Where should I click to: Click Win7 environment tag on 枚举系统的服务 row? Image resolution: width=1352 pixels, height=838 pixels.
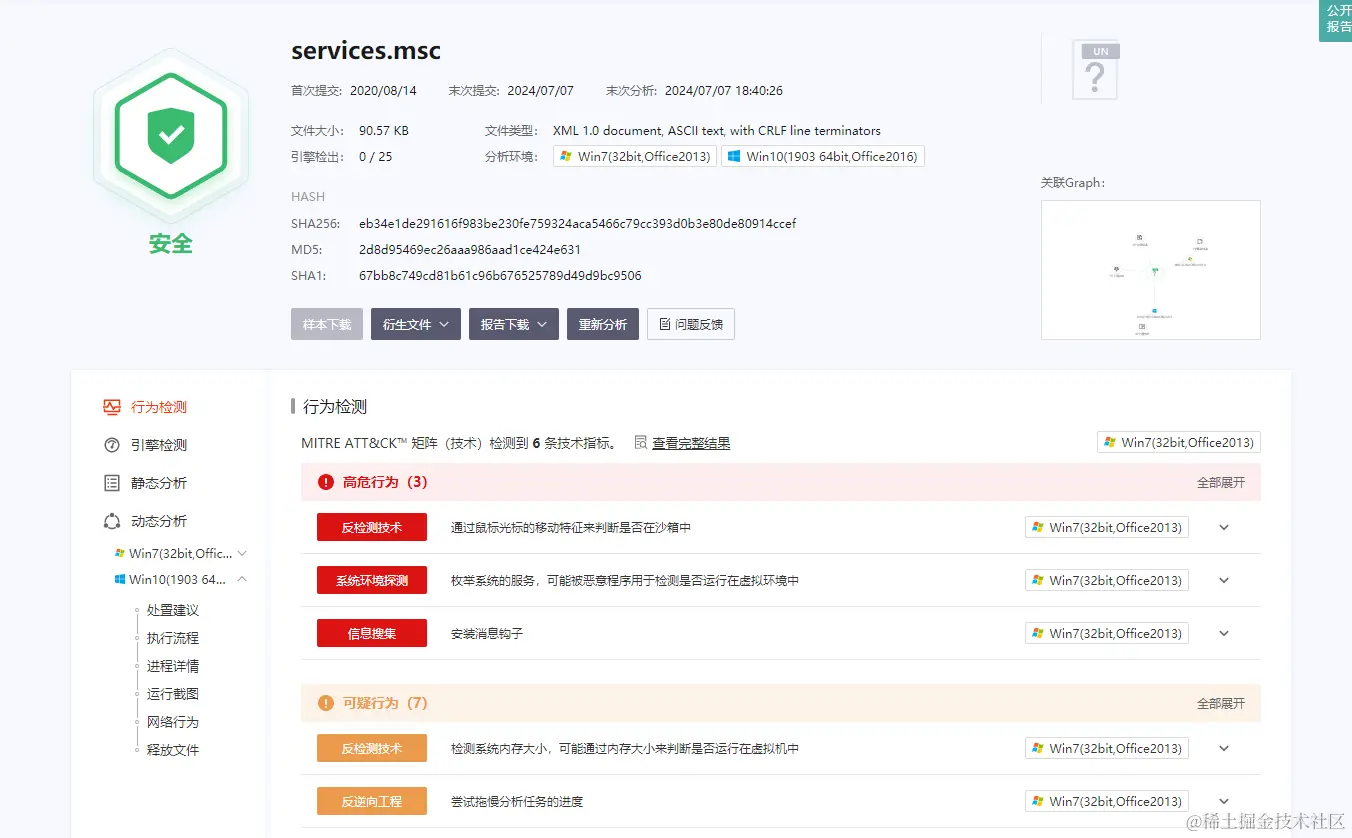tap(1107, 580)
